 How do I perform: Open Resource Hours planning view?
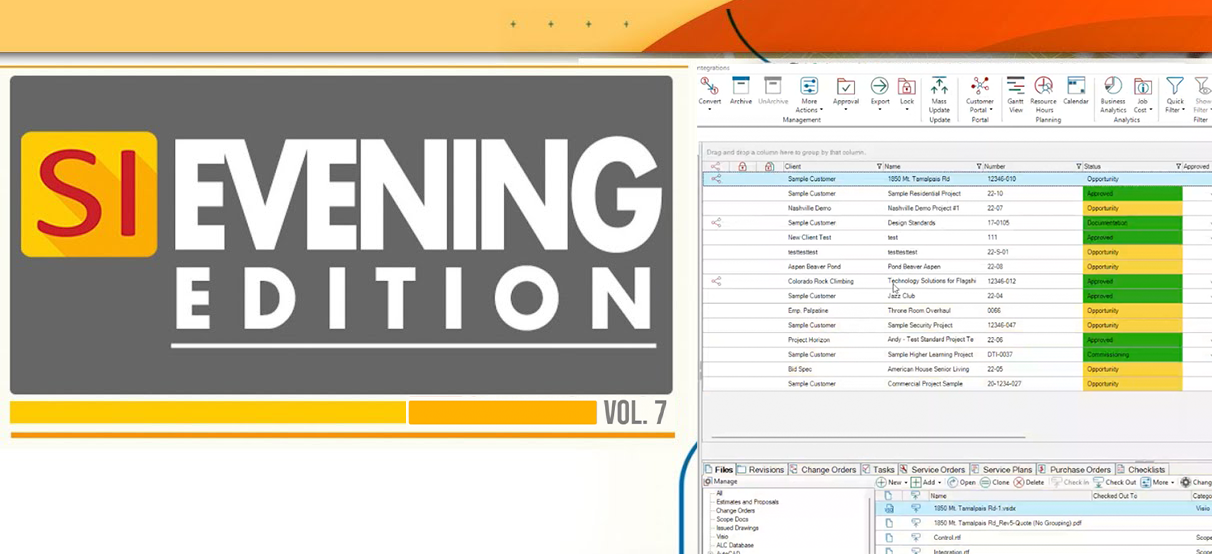click(x=1044, y=95)
